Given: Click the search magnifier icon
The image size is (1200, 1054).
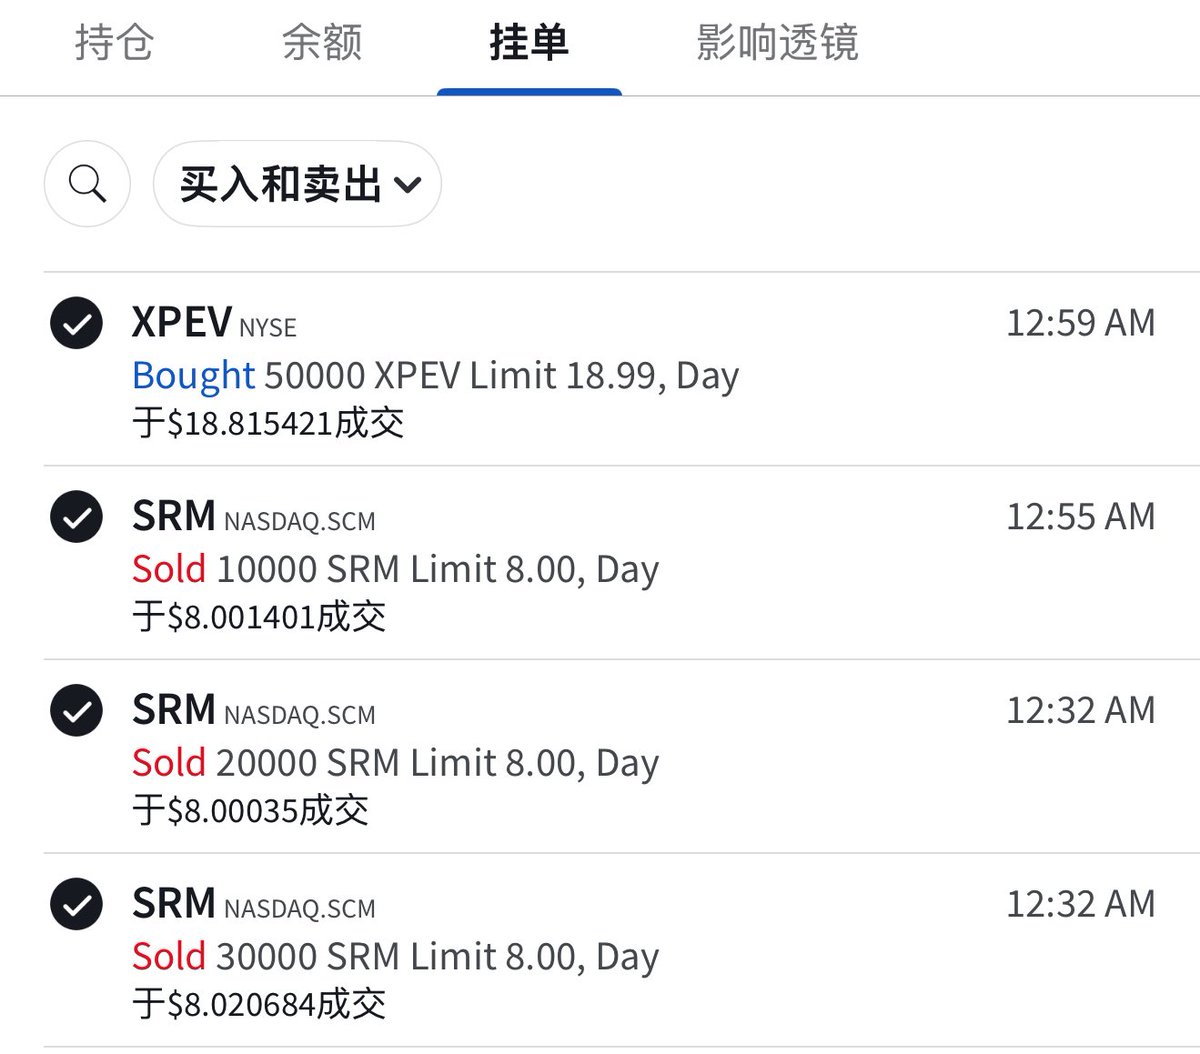Looking at the screenshot, I should click(87, 184).
